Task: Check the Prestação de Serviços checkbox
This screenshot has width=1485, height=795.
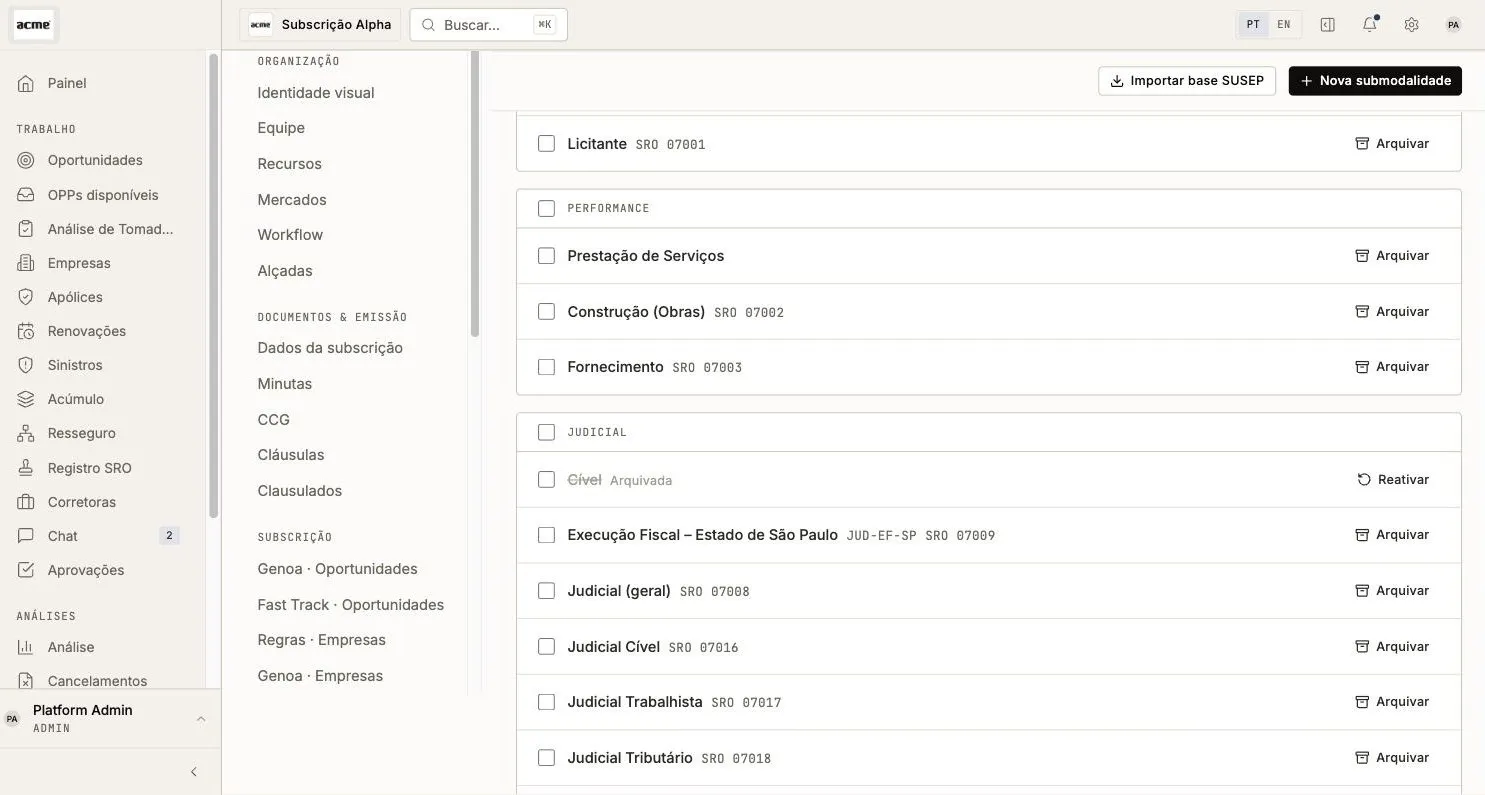Action: click(x=546, y=256)
